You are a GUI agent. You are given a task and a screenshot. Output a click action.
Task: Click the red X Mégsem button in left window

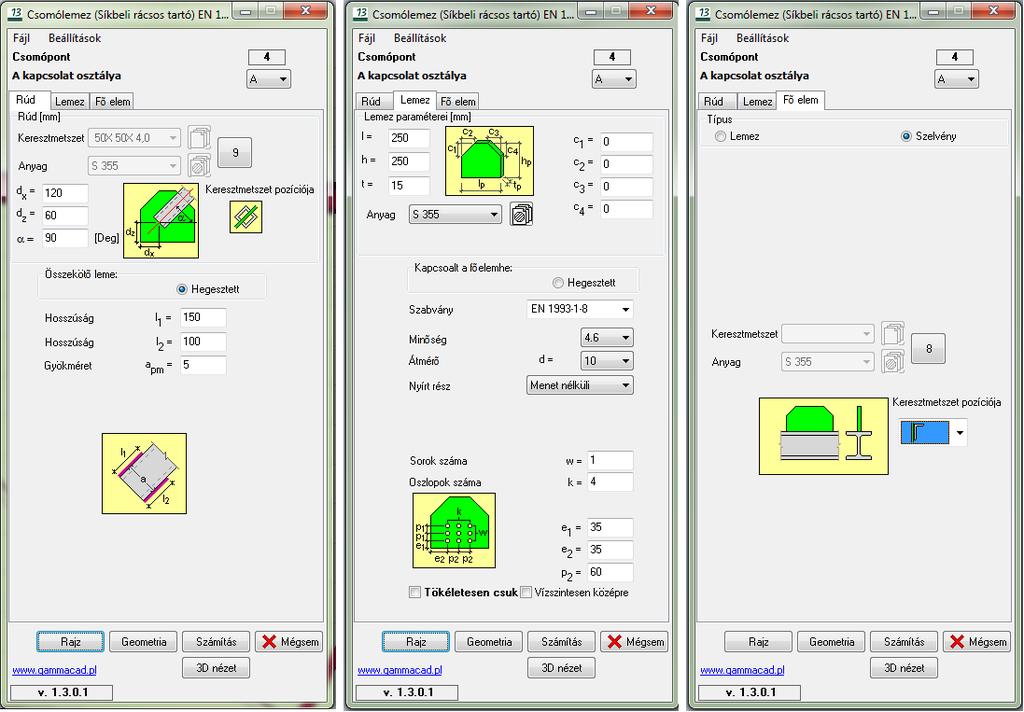pos(289,642)
